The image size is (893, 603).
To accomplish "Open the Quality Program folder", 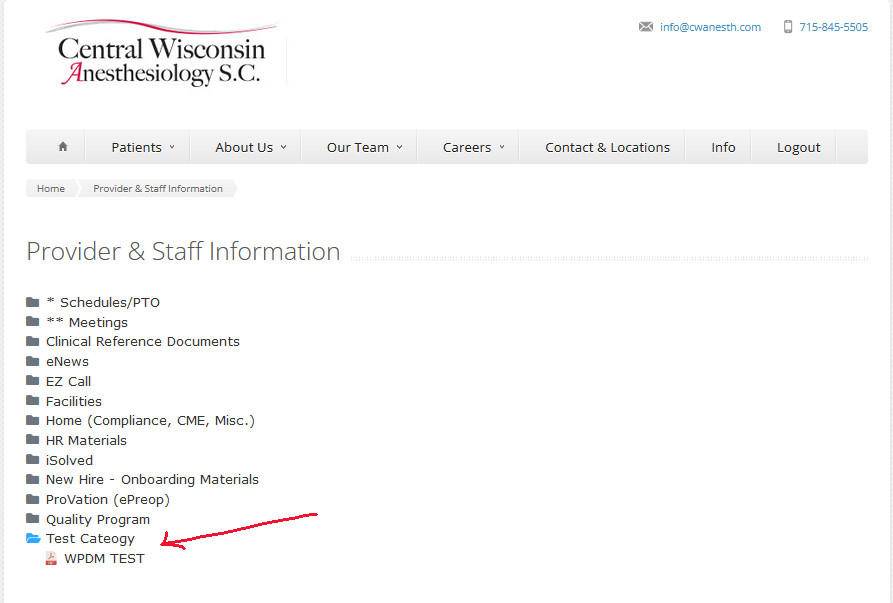I will click(97, 520).
